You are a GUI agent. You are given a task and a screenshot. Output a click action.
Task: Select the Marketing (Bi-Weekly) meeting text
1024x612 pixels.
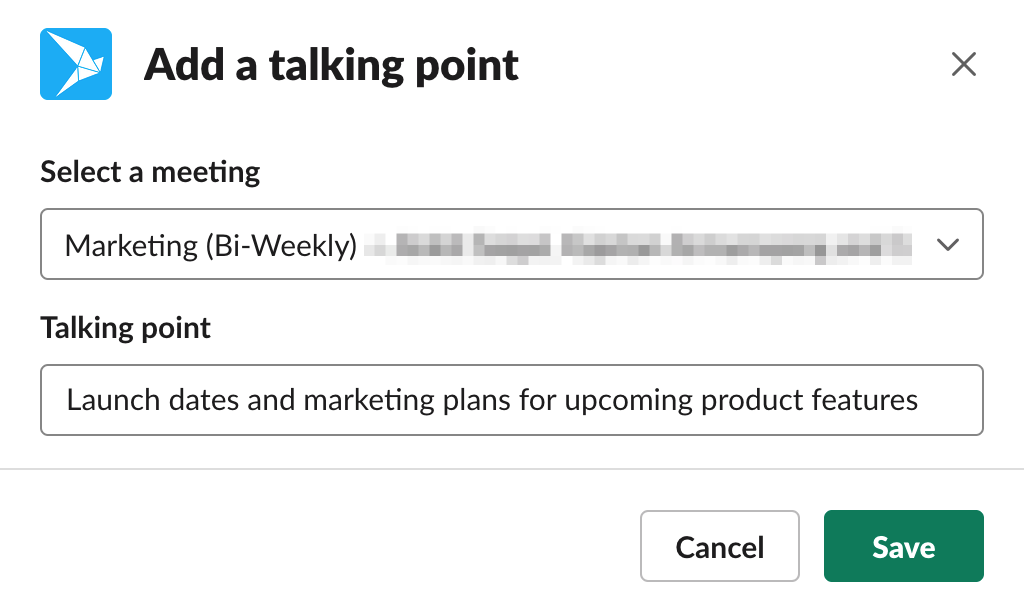211,246
